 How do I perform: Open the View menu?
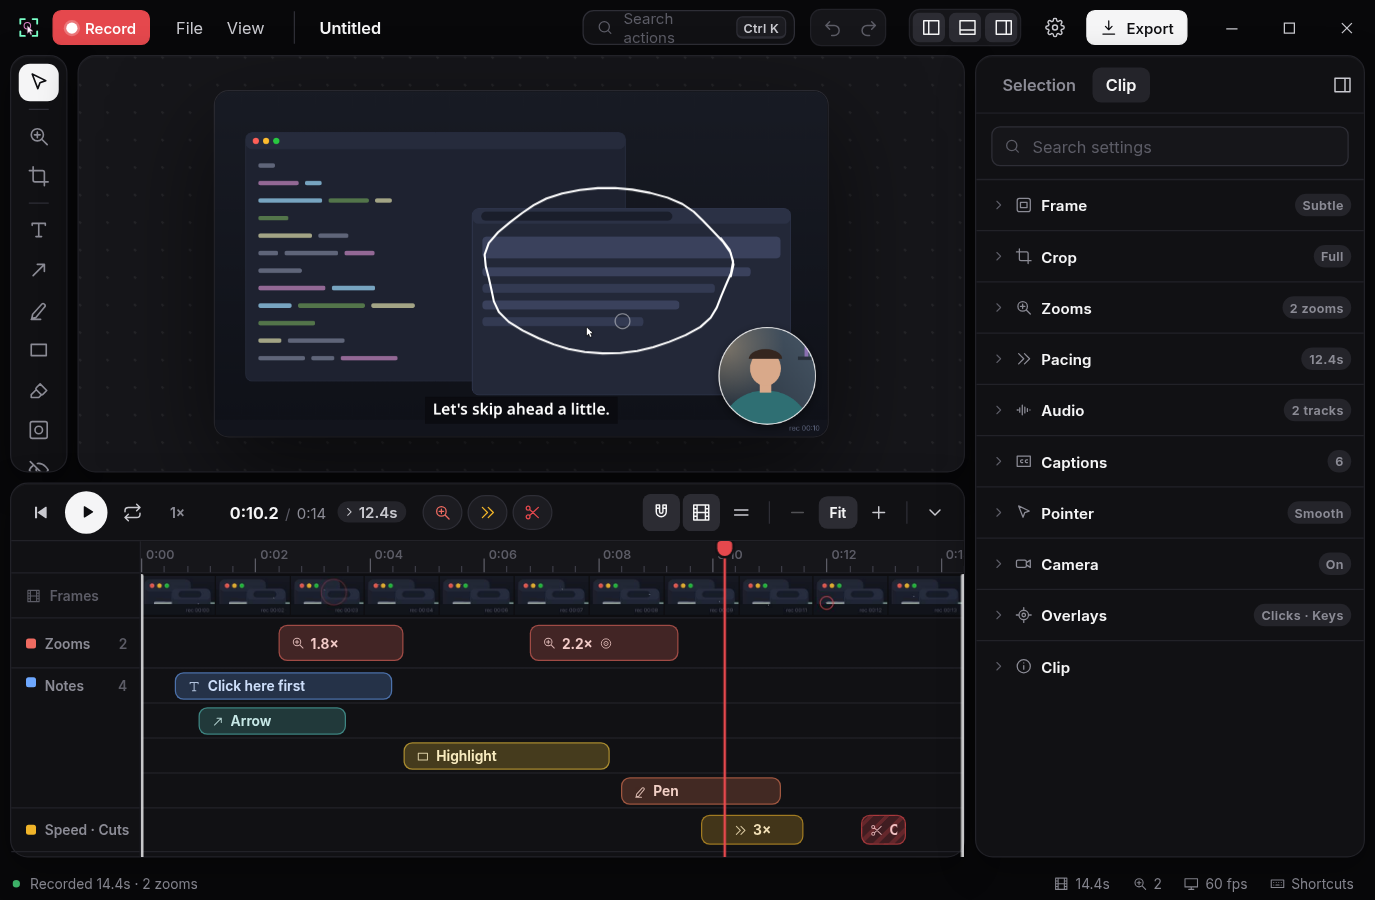pyautogui.click(x=245, y=28)
